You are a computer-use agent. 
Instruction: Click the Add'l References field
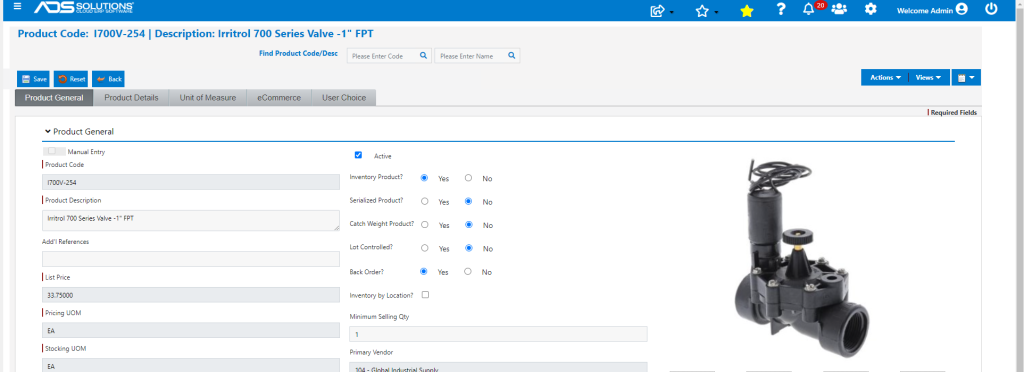click(x=191, y=259)
